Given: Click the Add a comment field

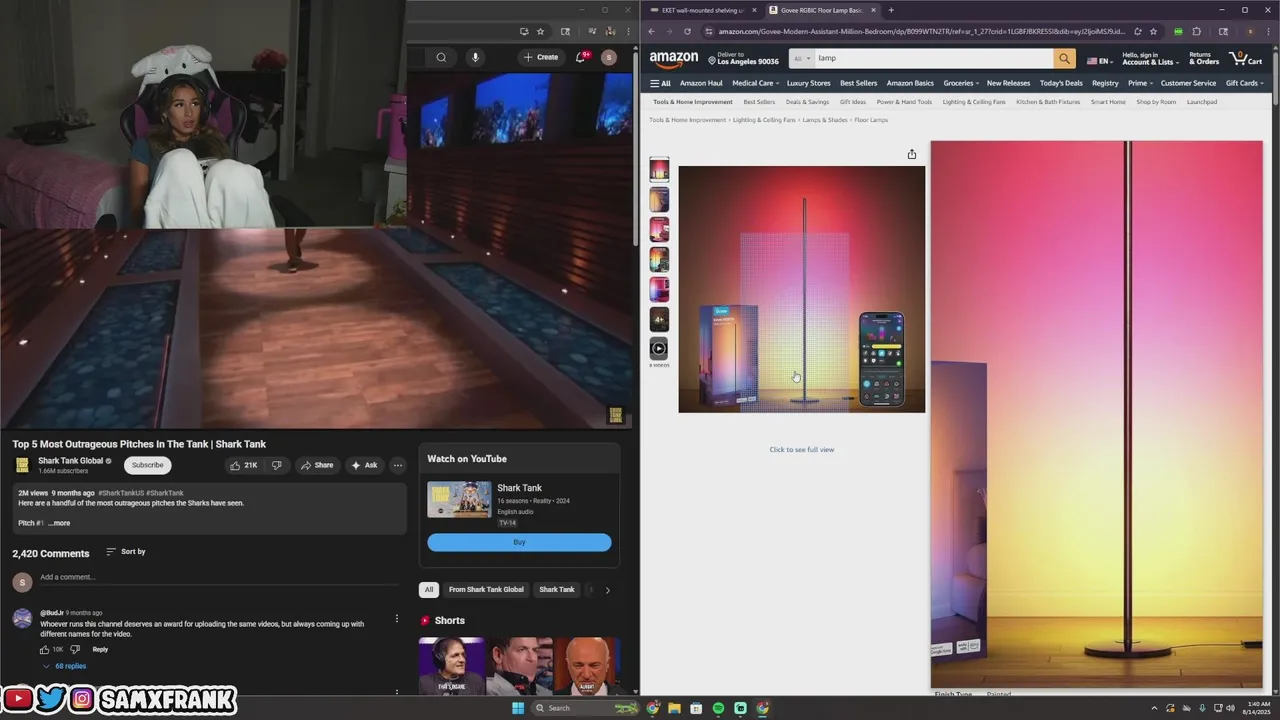Looking at the screenshot, I should pyautogui.click(x=219, y=578).
